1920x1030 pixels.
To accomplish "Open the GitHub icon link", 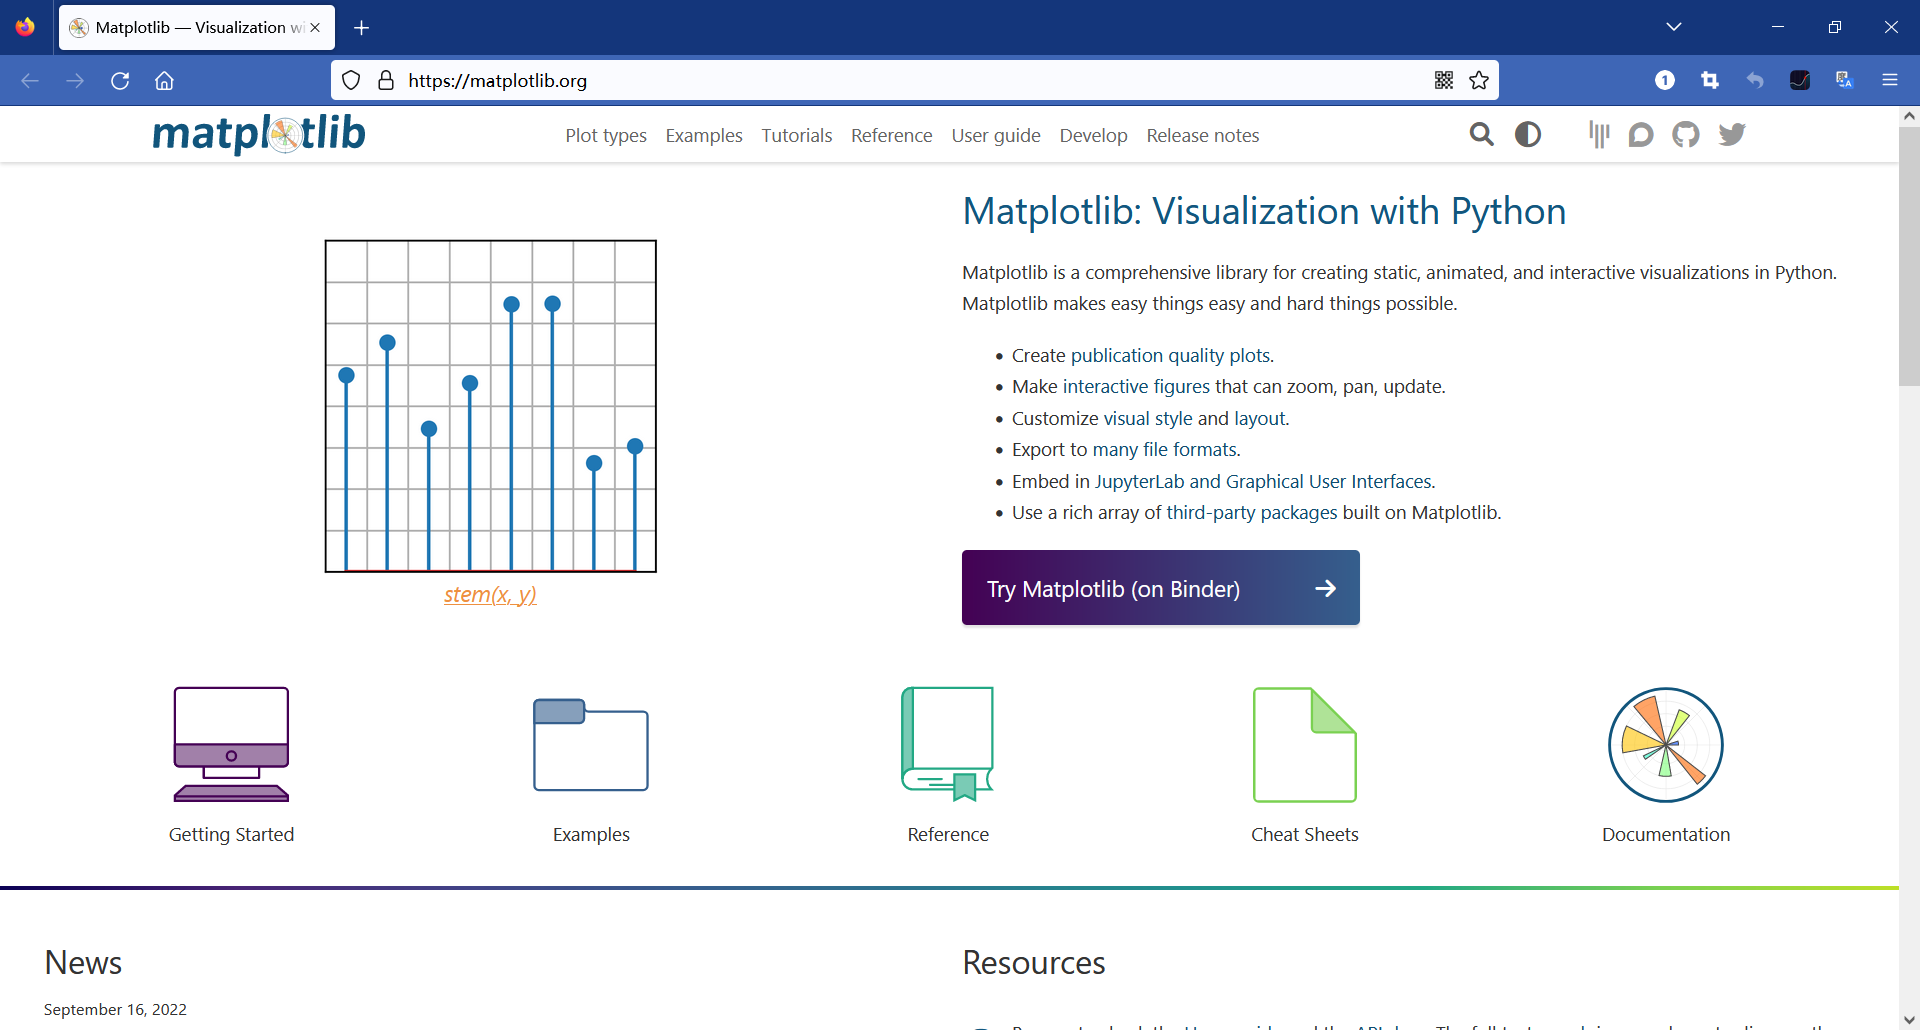I will pos(1686,134).
